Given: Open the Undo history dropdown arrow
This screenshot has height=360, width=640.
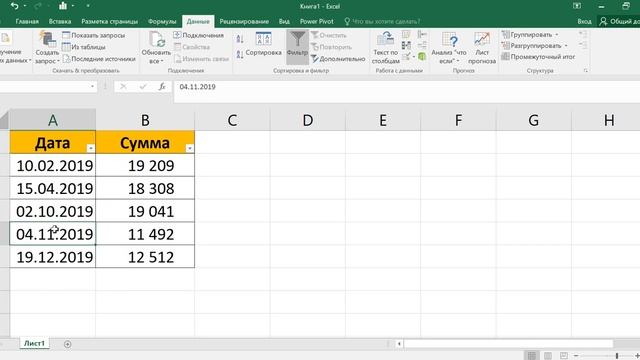Looking at the screenshot, I should 24,6.
